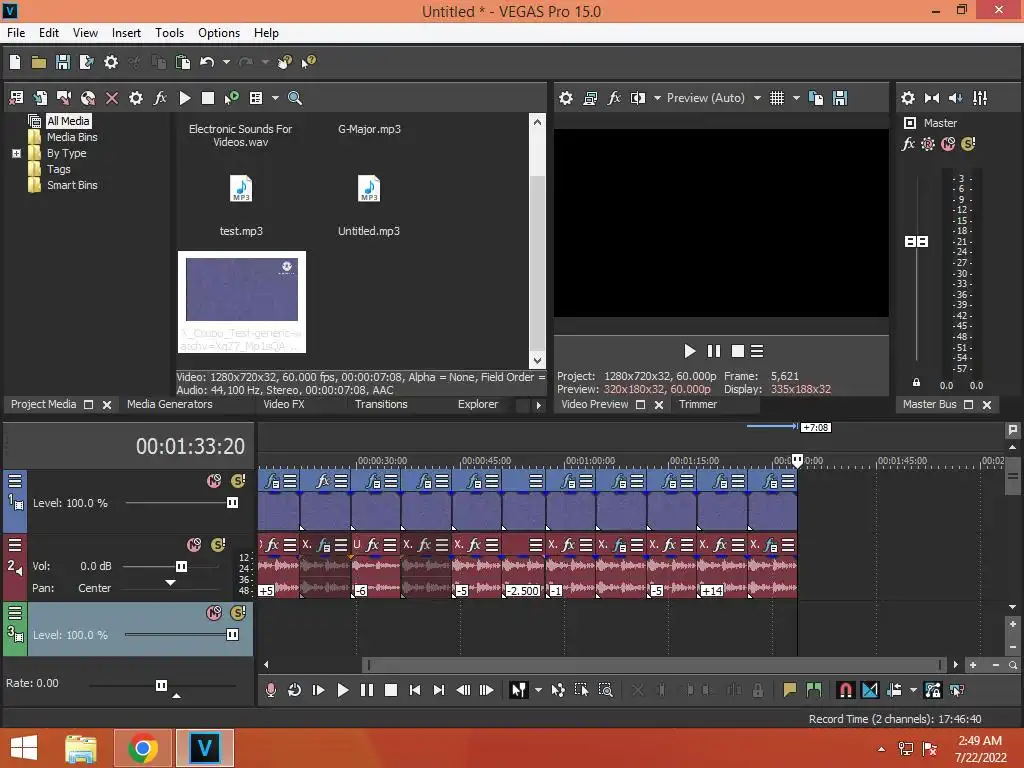The height and width of the screenshot is (768, 1024).
Task: Open the split-screen view dropdown arrow
Action: 657,98
